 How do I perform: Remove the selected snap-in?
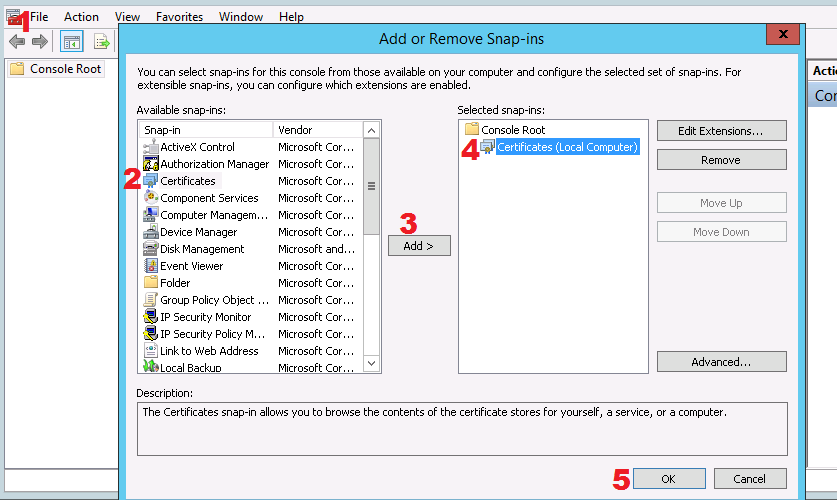(721, 160)
